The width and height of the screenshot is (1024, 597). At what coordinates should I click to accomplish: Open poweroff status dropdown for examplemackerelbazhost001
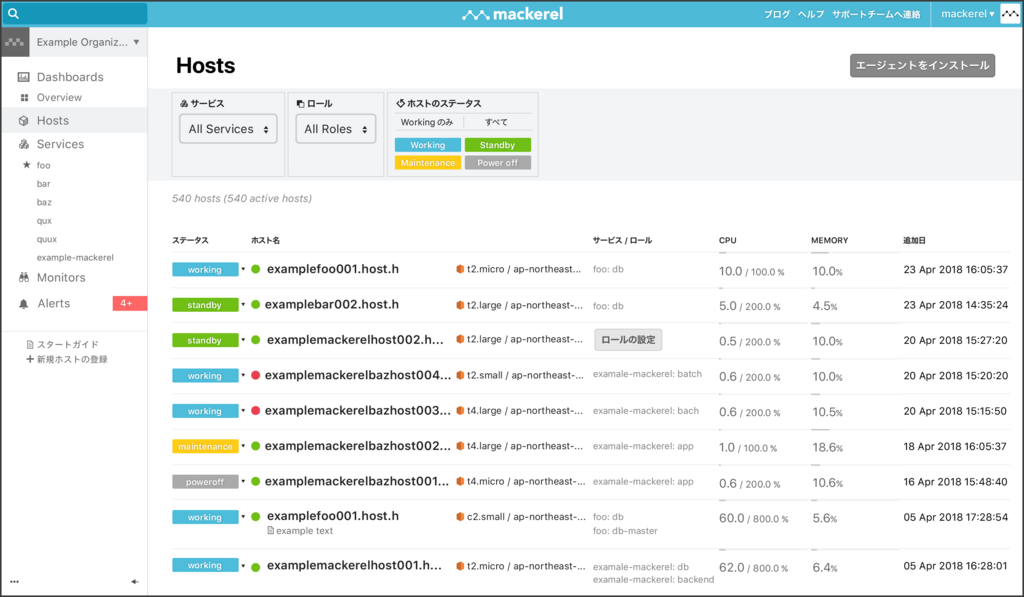243,481
